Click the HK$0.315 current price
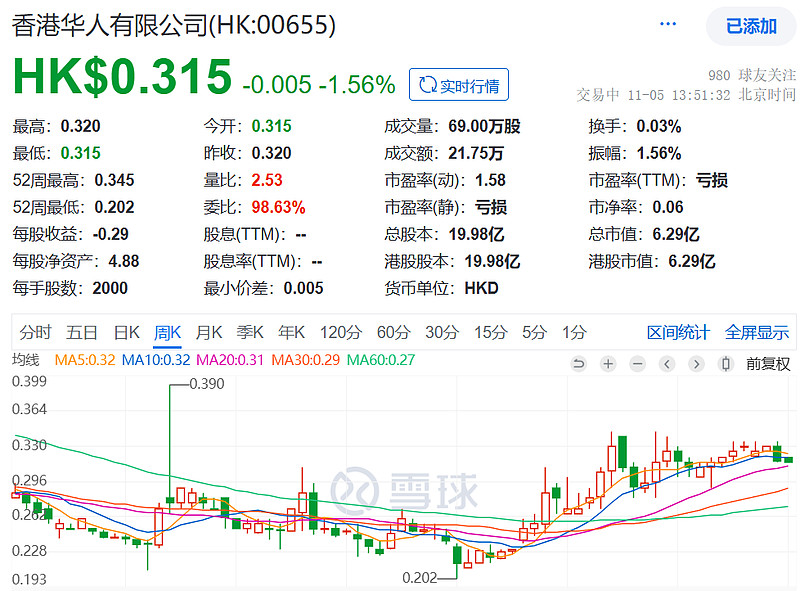The image size is (800, 591). [122, 77]
